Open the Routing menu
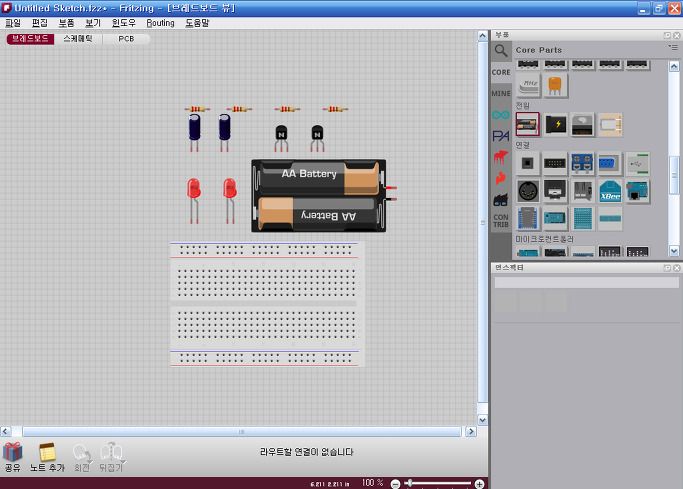 (160, 23)
